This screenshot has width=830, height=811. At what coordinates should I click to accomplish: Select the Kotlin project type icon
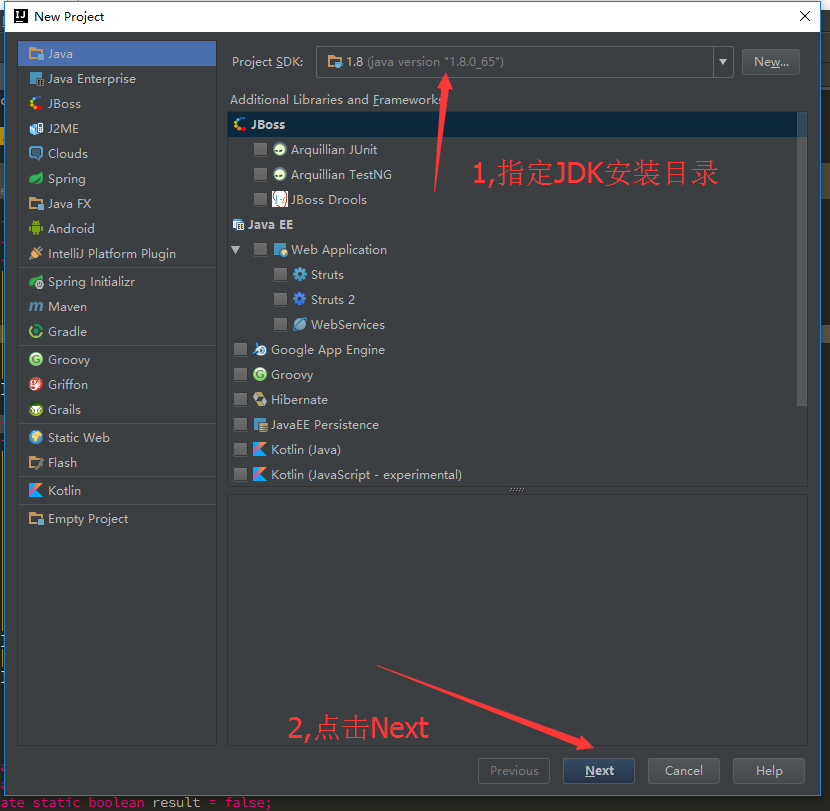point(36,490)
